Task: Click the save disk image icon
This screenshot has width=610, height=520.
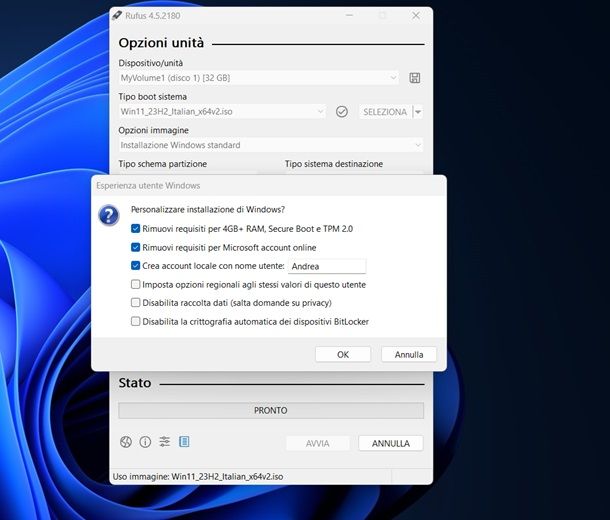Action: coord(415,78)
